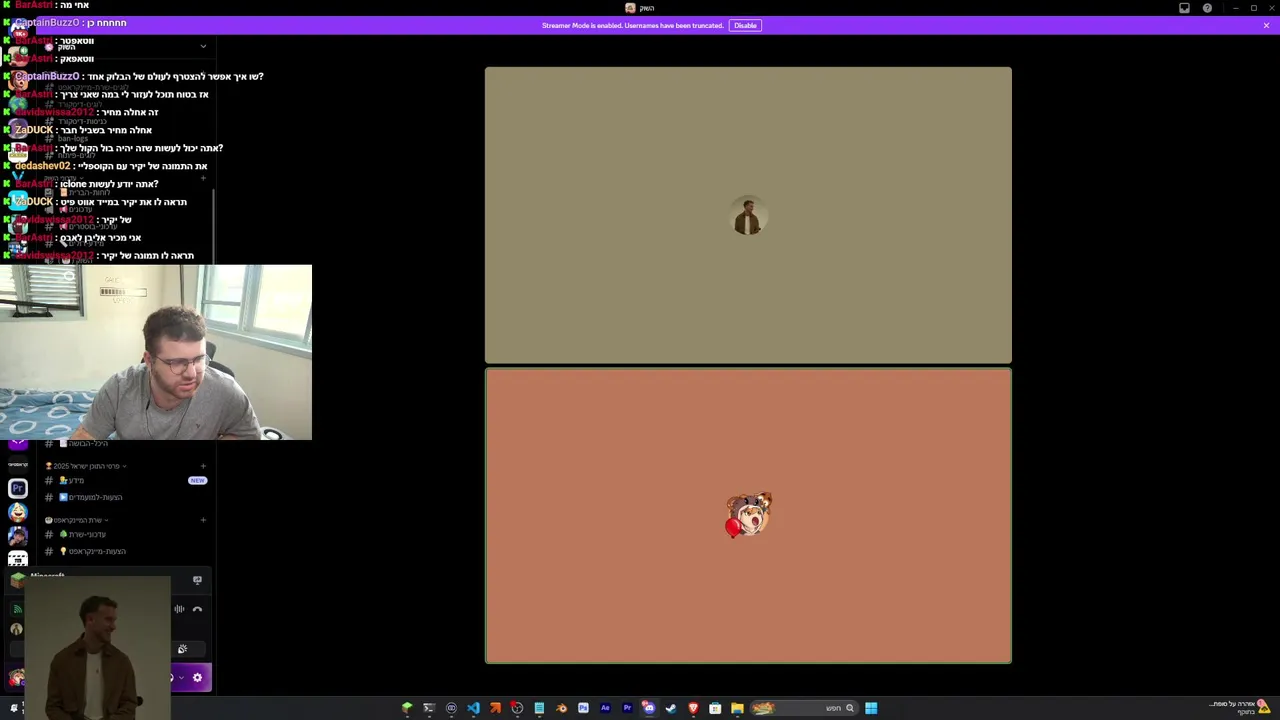Open the 'היכל-הבושה' channel

point(125,443)
